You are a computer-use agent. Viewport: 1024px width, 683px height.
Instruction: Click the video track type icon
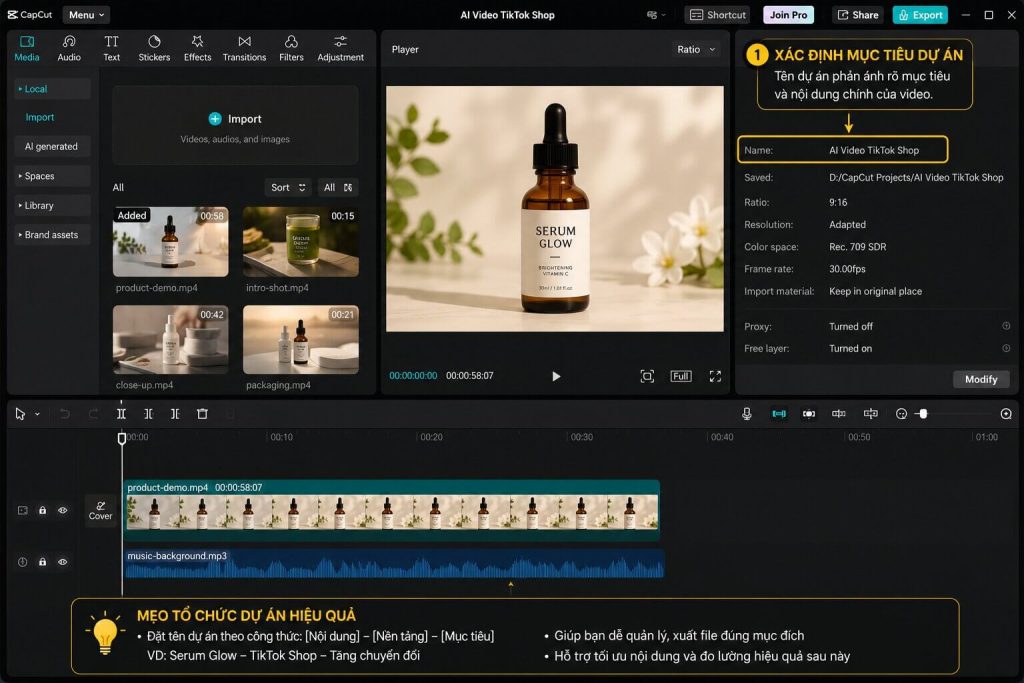pyautogui.click(x=23, y=511)
